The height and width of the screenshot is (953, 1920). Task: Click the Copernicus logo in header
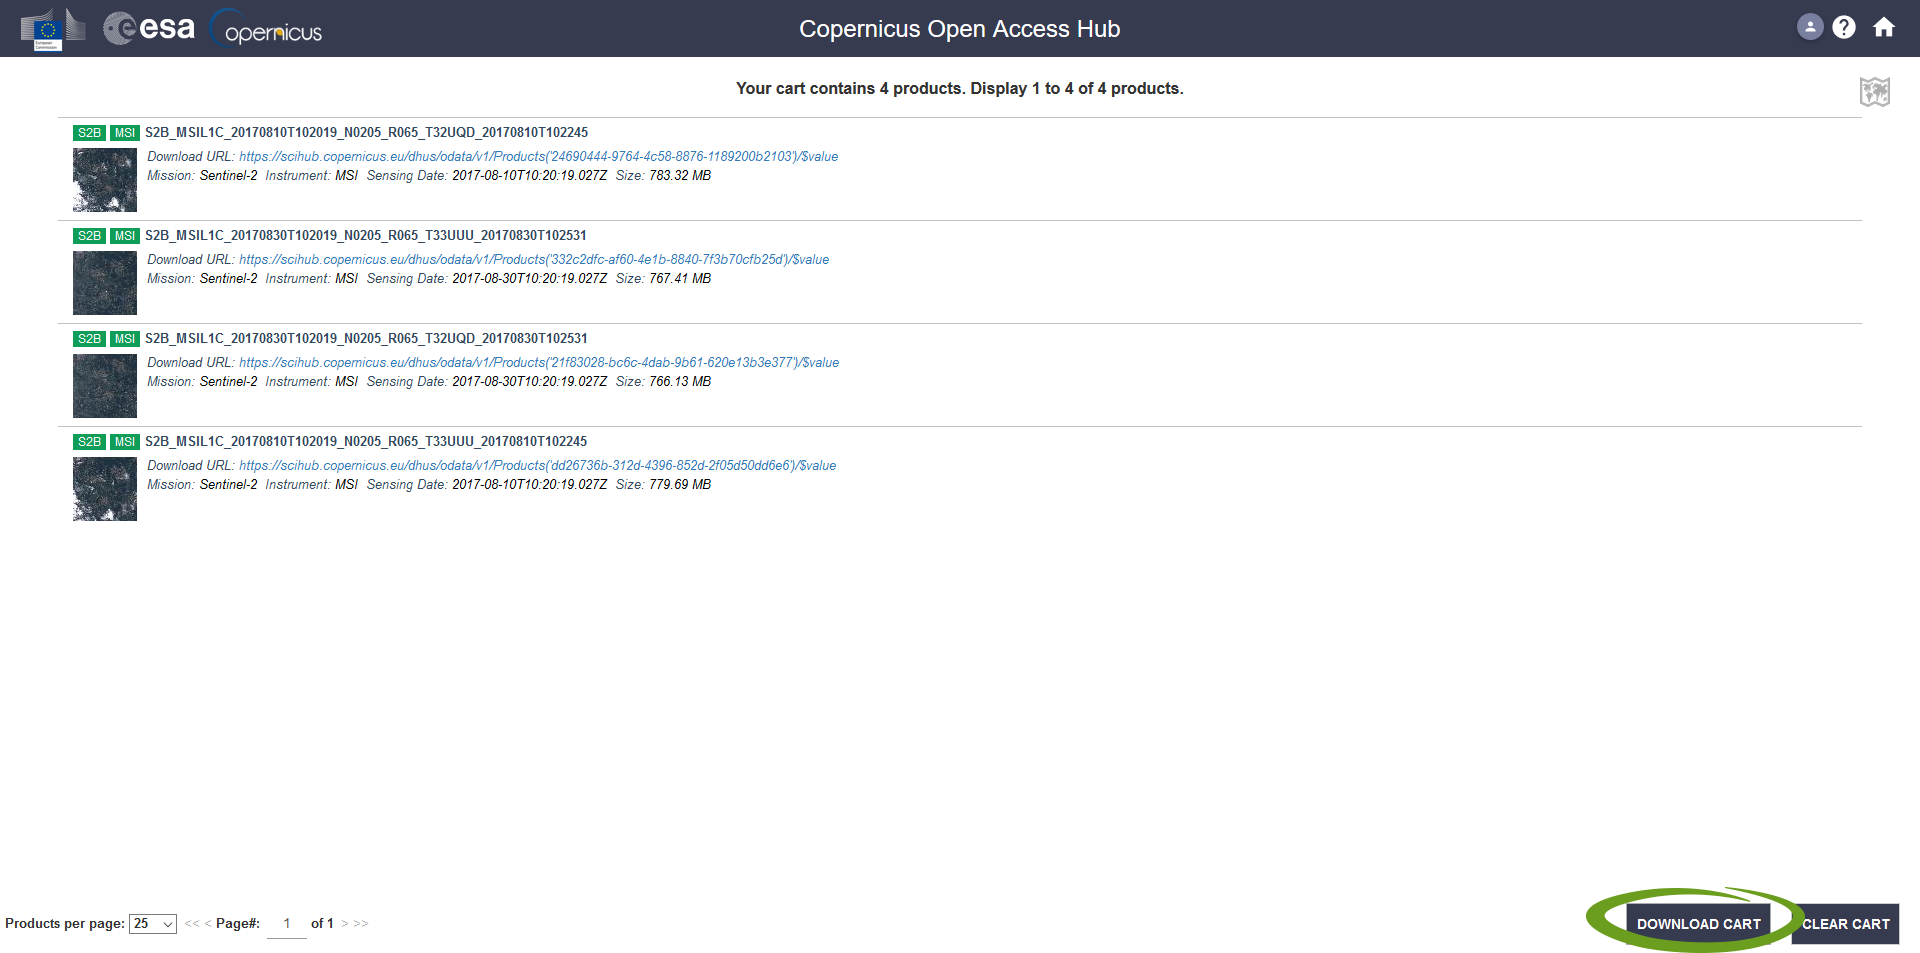[268, 29]
